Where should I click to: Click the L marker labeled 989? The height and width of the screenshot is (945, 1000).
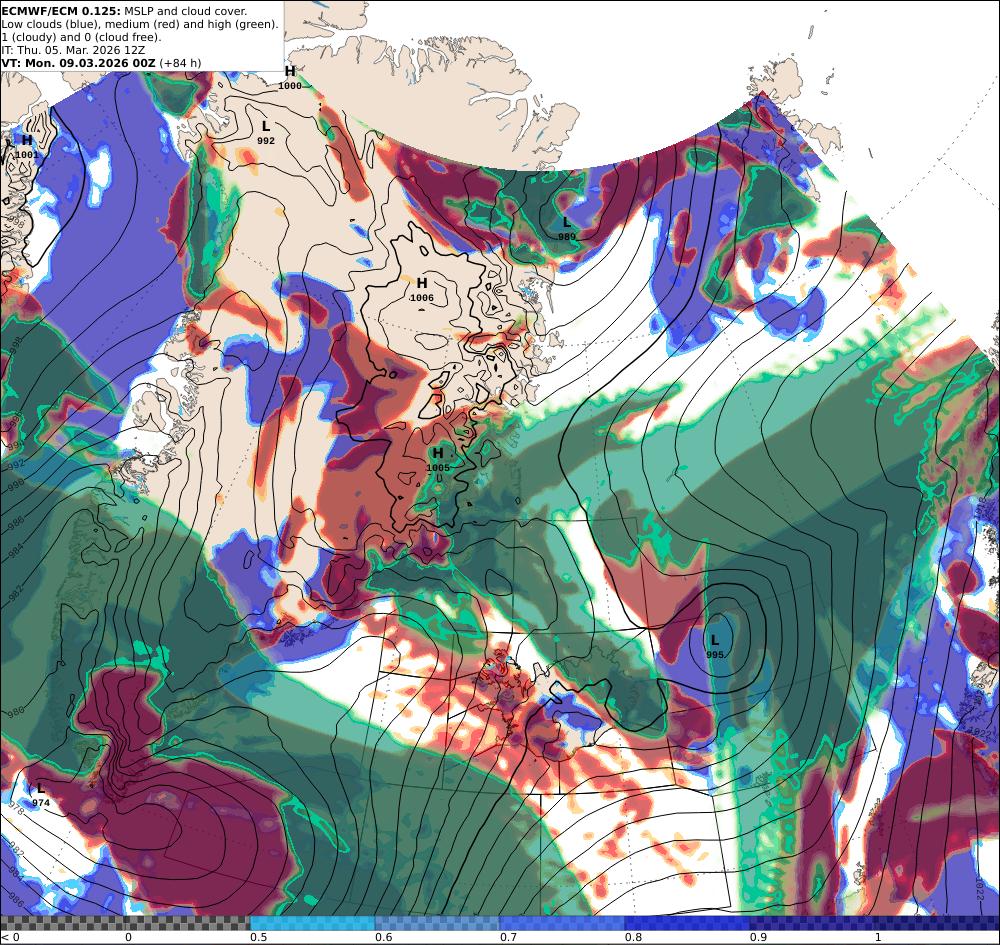(x=566, y=223)
